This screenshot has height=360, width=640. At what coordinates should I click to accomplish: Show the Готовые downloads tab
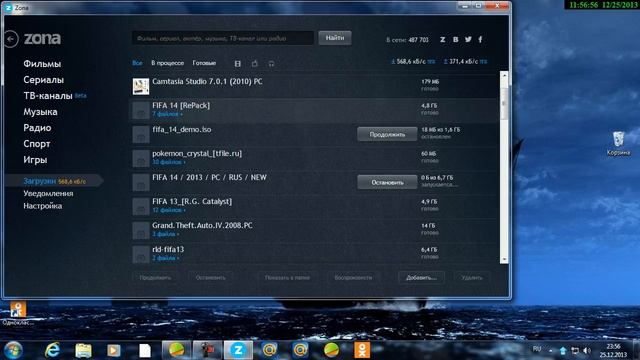pos(204,63)
